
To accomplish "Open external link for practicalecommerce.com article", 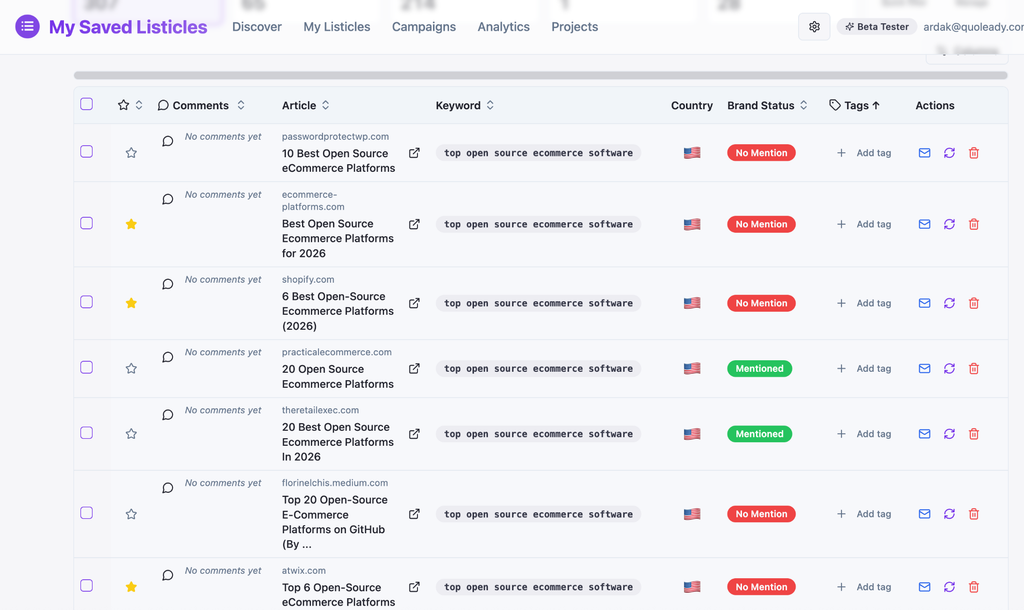I will (x=414, y=368).
